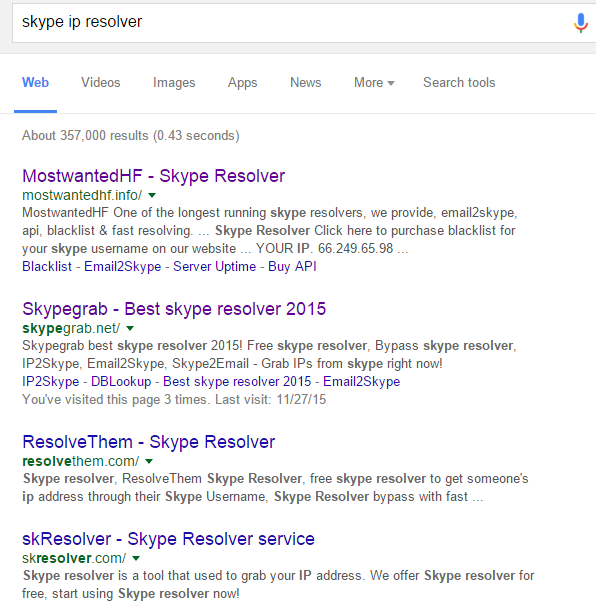This screenshot has height=607, width=596.
Task: Open the Buy API sitelink
Action: (292, 266)
